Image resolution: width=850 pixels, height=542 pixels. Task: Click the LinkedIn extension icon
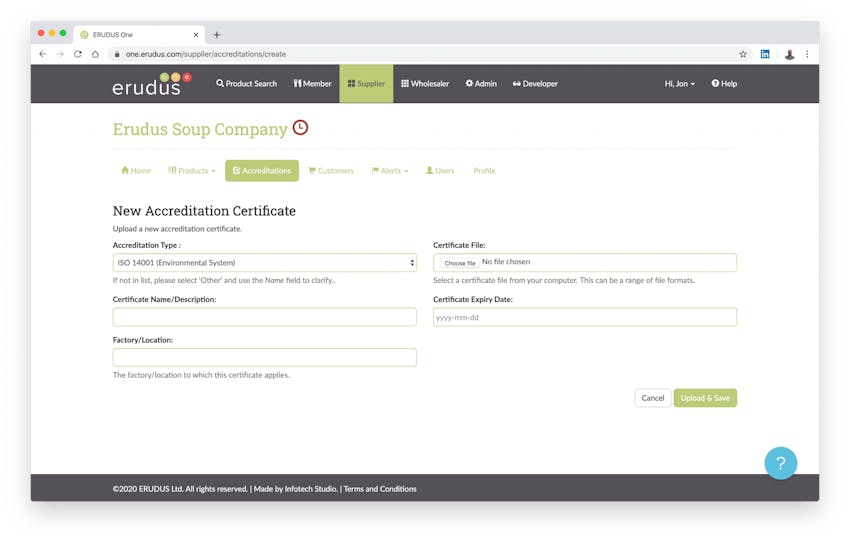click(x=765, y=54)
